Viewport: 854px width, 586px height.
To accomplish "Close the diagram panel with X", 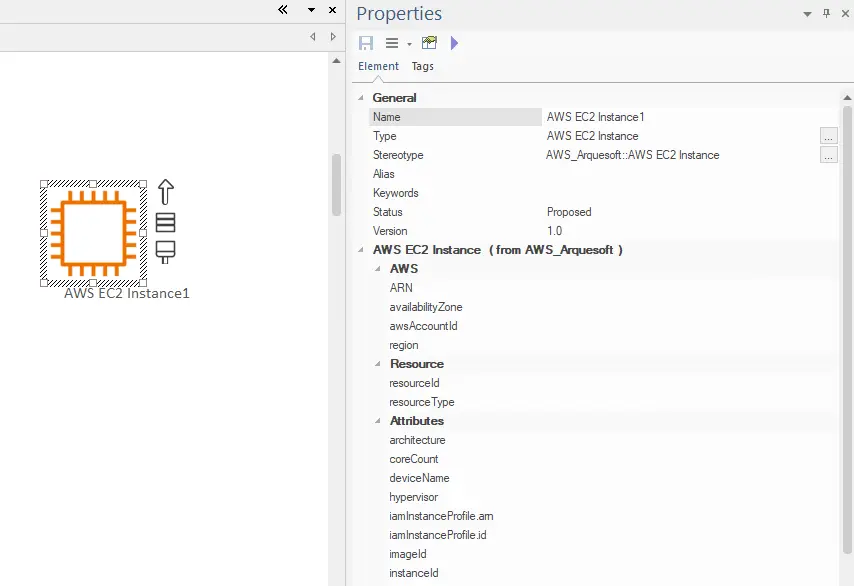I will coord(332,10).
